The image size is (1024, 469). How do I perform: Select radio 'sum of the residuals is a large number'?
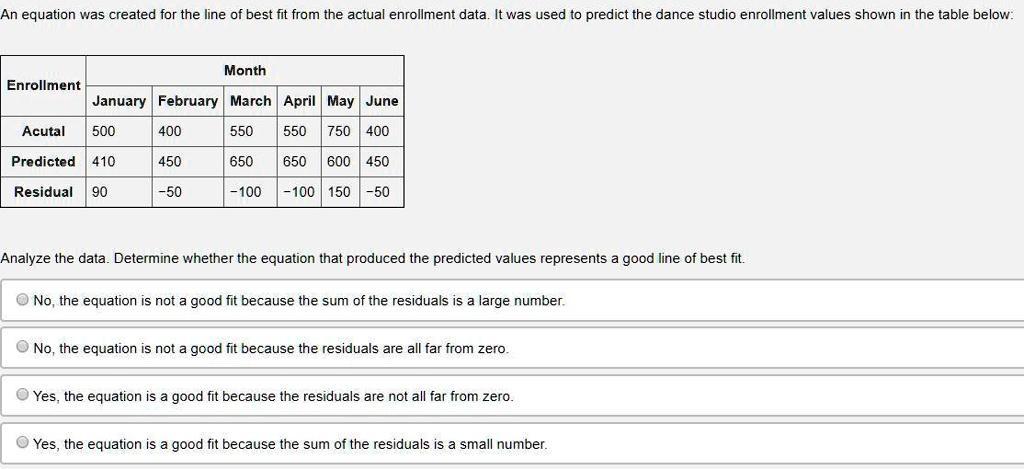23,300
